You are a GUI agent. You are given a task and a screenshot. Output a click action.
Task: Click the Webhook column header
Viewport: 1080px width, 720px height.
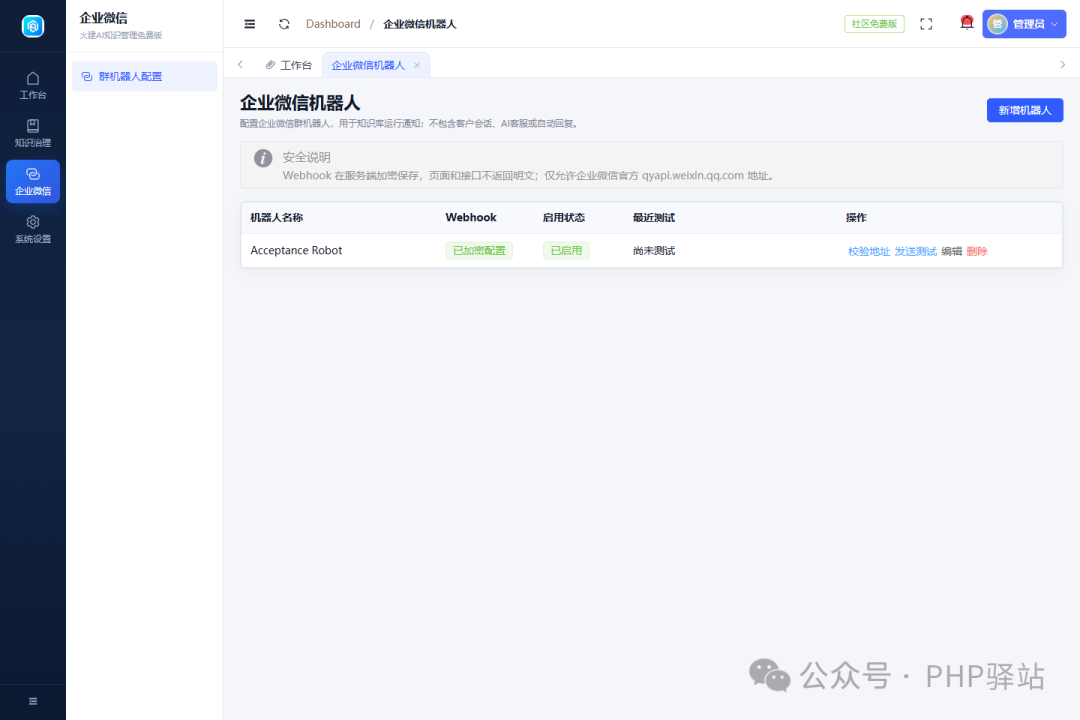[471, 218]
